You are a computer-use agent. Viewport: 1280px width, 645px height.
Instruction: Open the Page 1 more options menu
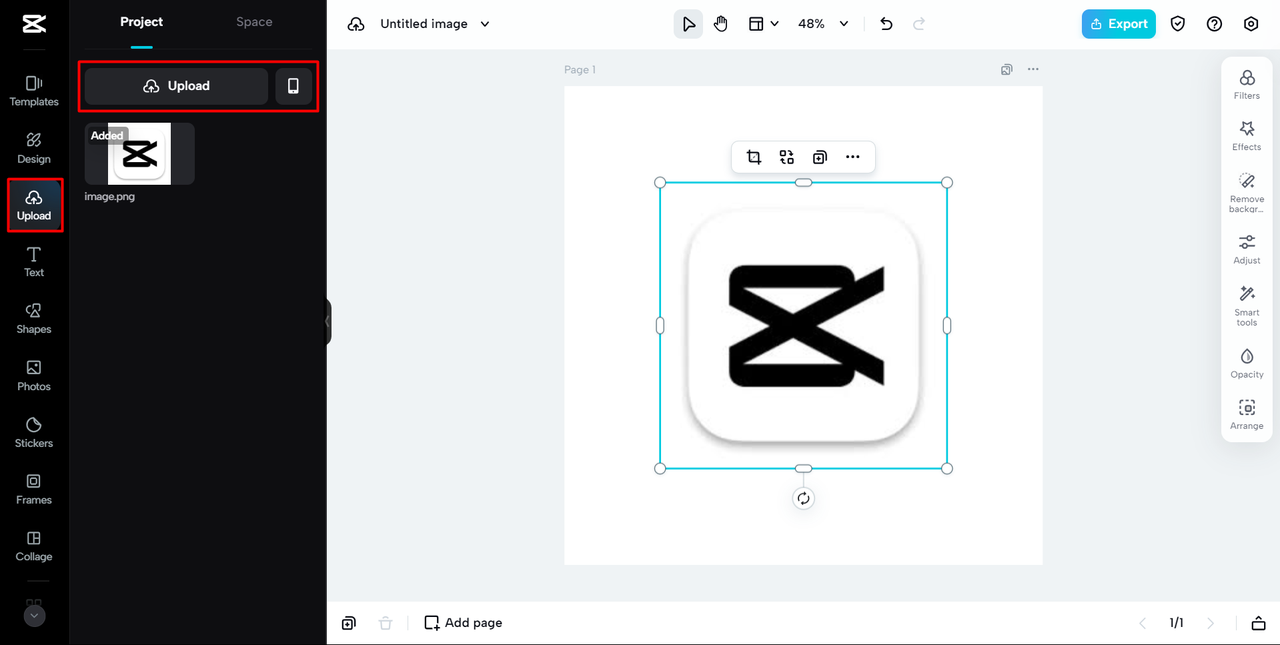coord(1033,70)
